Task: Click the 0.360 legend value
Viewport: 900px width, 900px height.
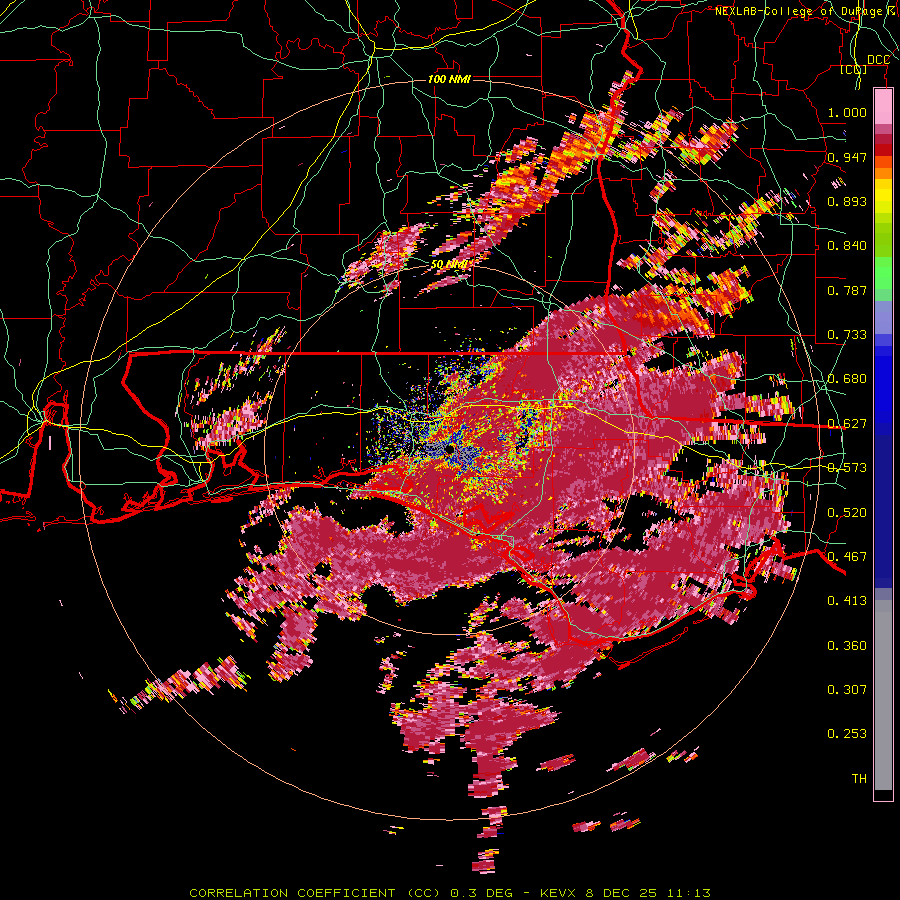Action: tap(847, 646)
